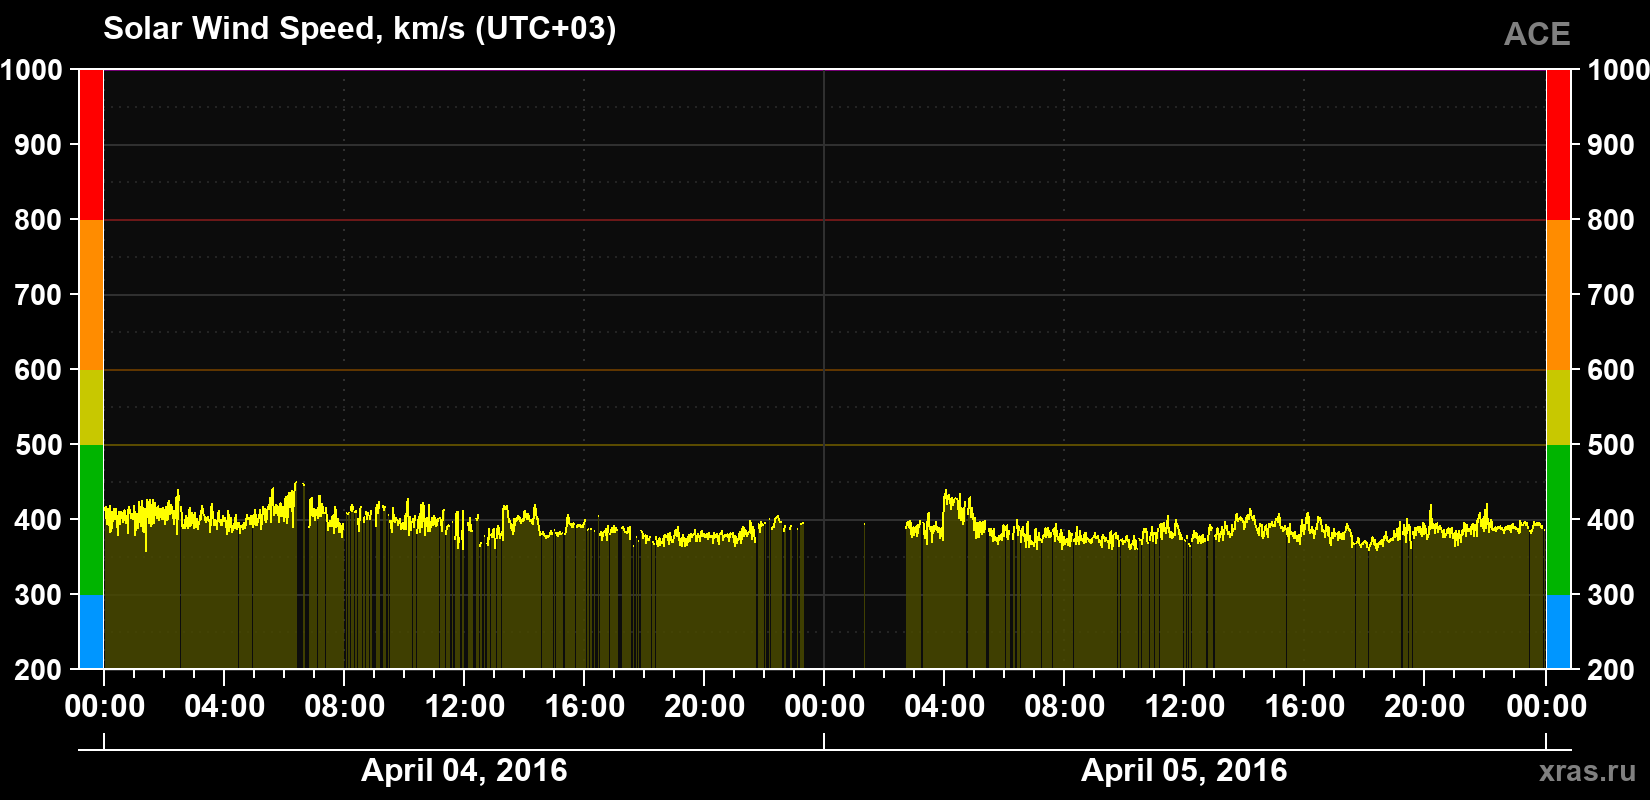Click the "00:00" label between the two dates
The width and height of the screenshot is (1650, 800).
825,707
